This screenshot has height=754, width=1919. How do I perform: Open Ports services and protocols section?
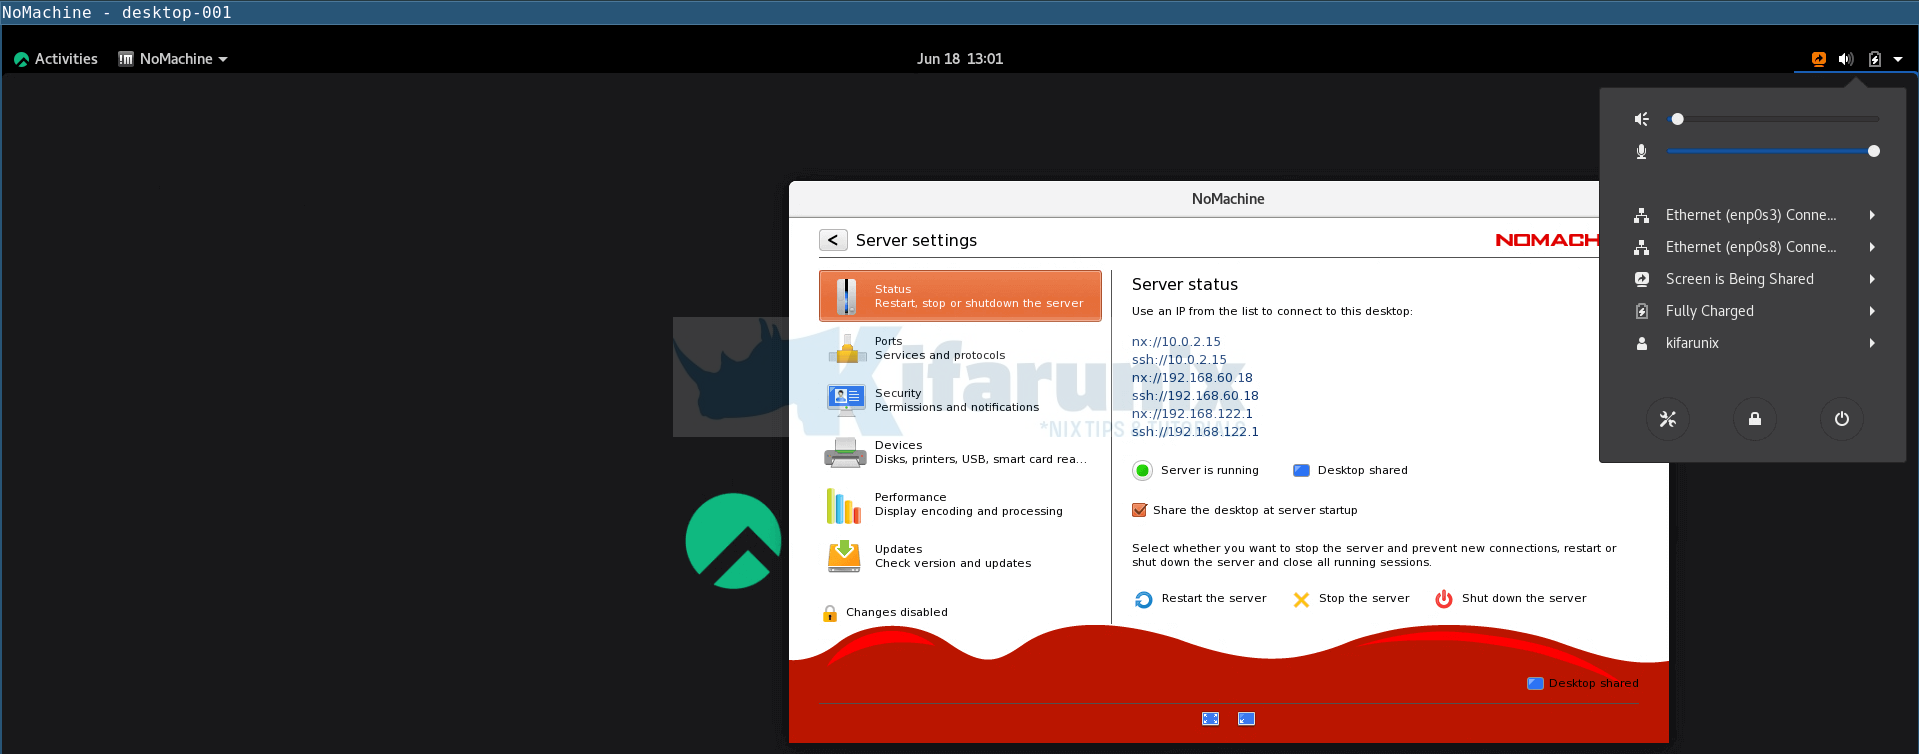click(x=960, y=348)
